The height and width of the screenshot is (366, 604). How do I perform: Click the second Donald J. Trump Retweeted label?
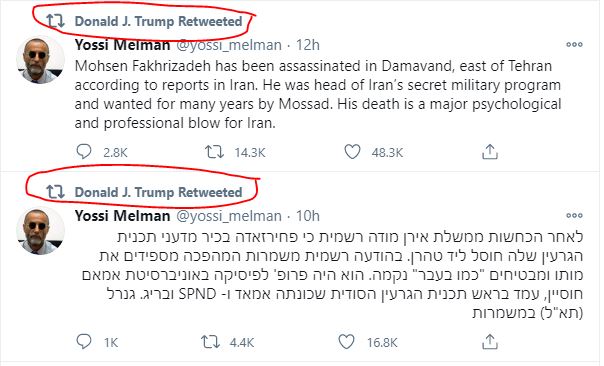pyautogui.click(x=158, y=192)
